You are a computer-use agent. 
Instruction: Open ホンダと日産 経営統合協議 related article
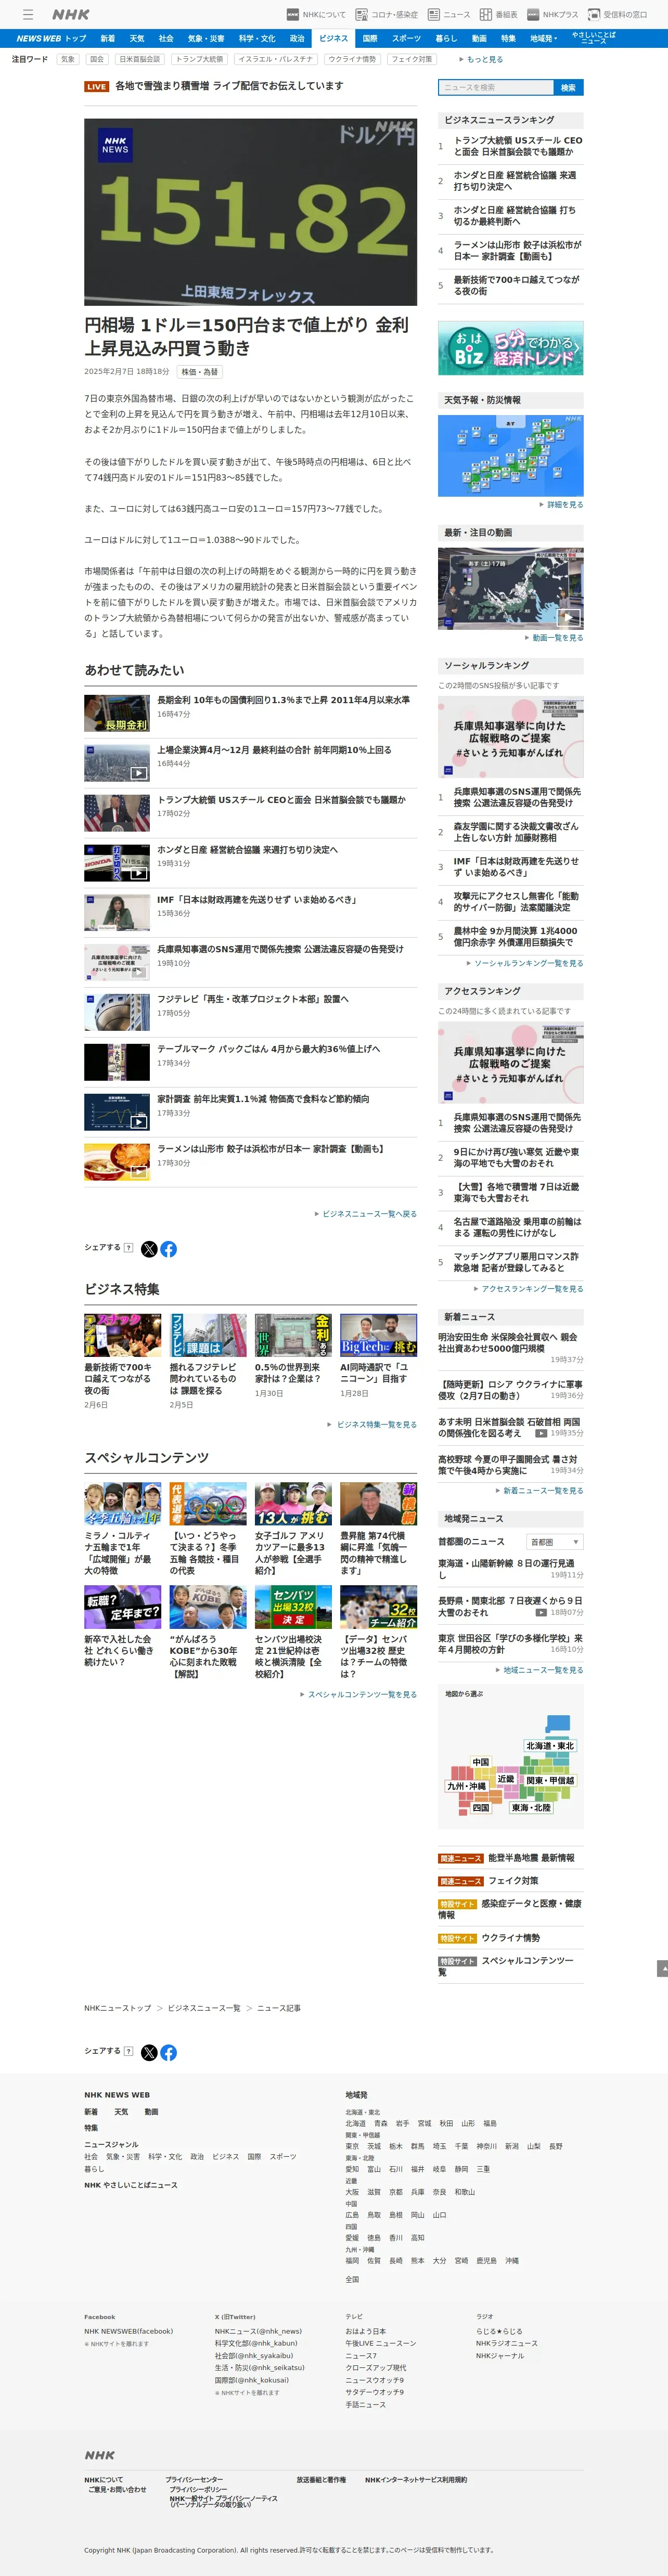(x=247, y=850)
